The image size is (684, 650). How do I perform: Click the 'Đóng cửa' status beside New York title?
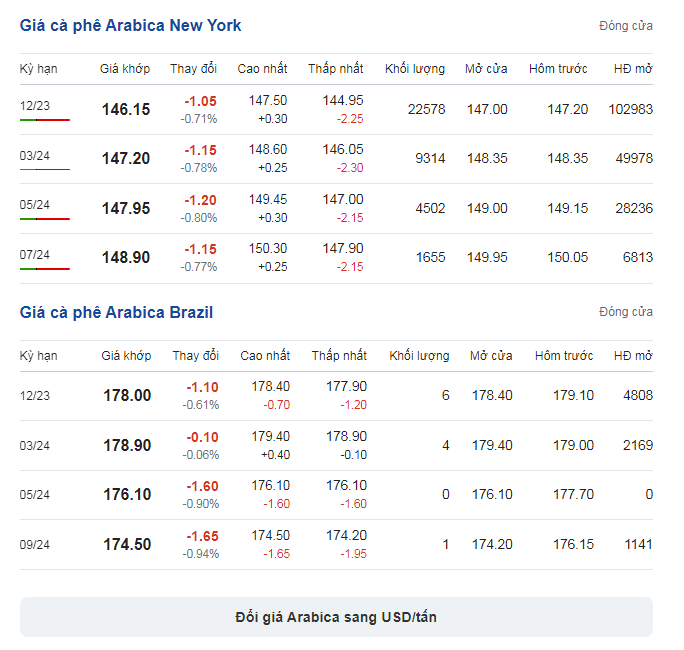click(626, 26)
